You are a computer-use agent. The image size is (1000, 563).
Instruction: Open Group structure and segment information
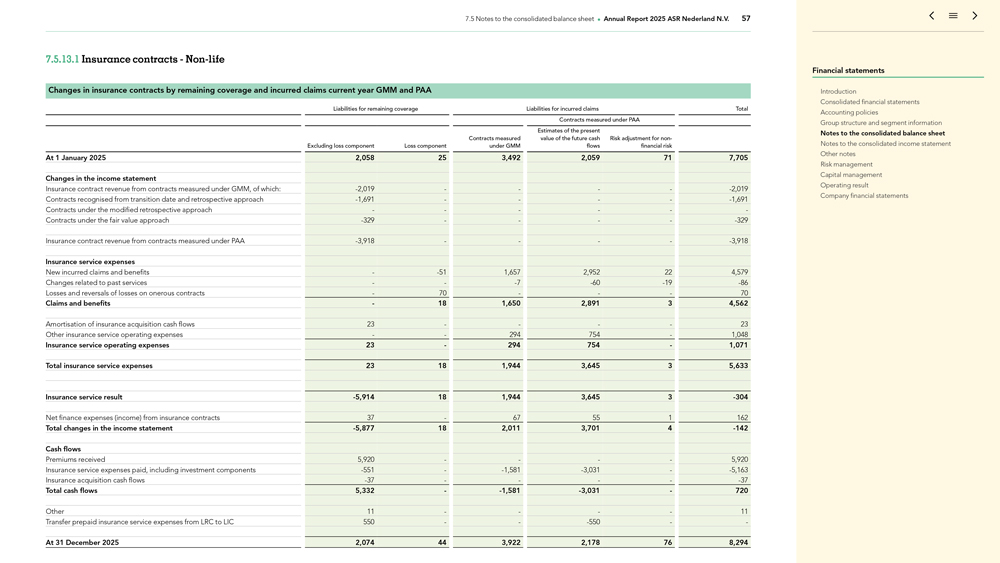(880, 123)
